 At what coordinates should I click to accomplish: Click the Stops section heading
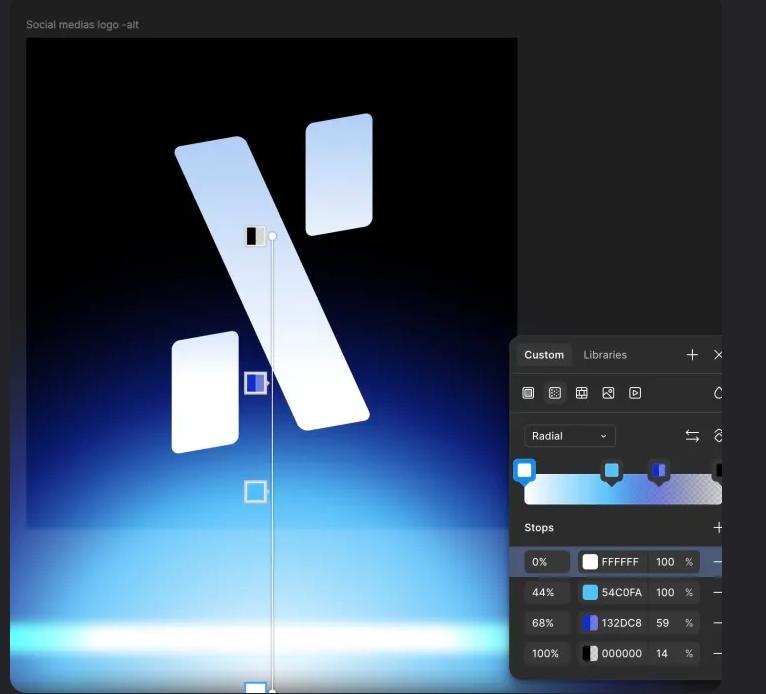(539, 527)
